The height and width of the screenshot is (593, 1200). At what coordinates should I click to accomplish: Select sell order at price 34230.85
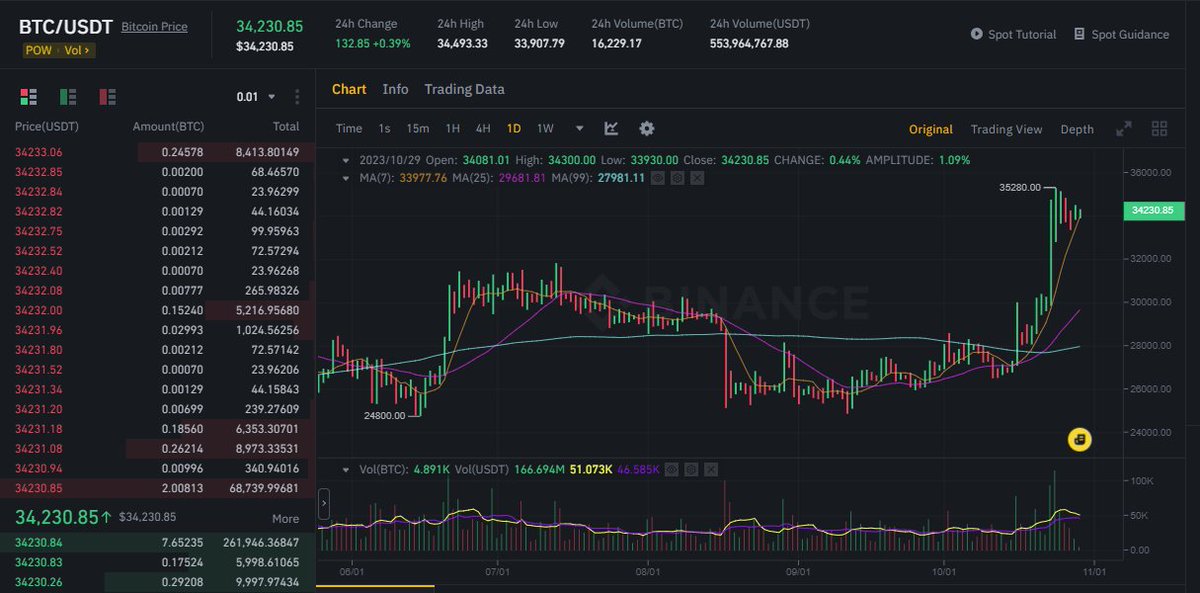pyautogui.click(x=157, y=488)
